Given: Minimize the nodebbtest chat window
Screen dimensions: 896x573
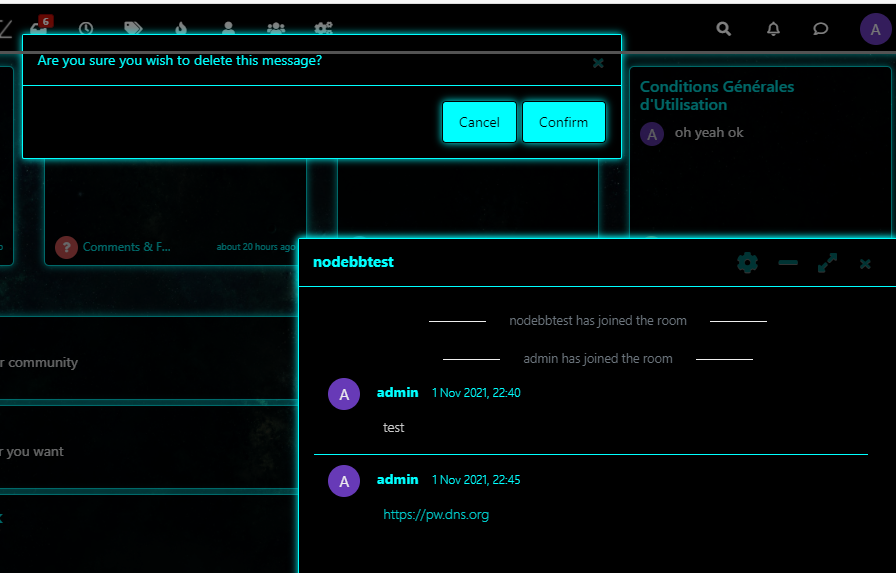Looking at the screenshot, I should pyautogui.click(x=788, y=263).
